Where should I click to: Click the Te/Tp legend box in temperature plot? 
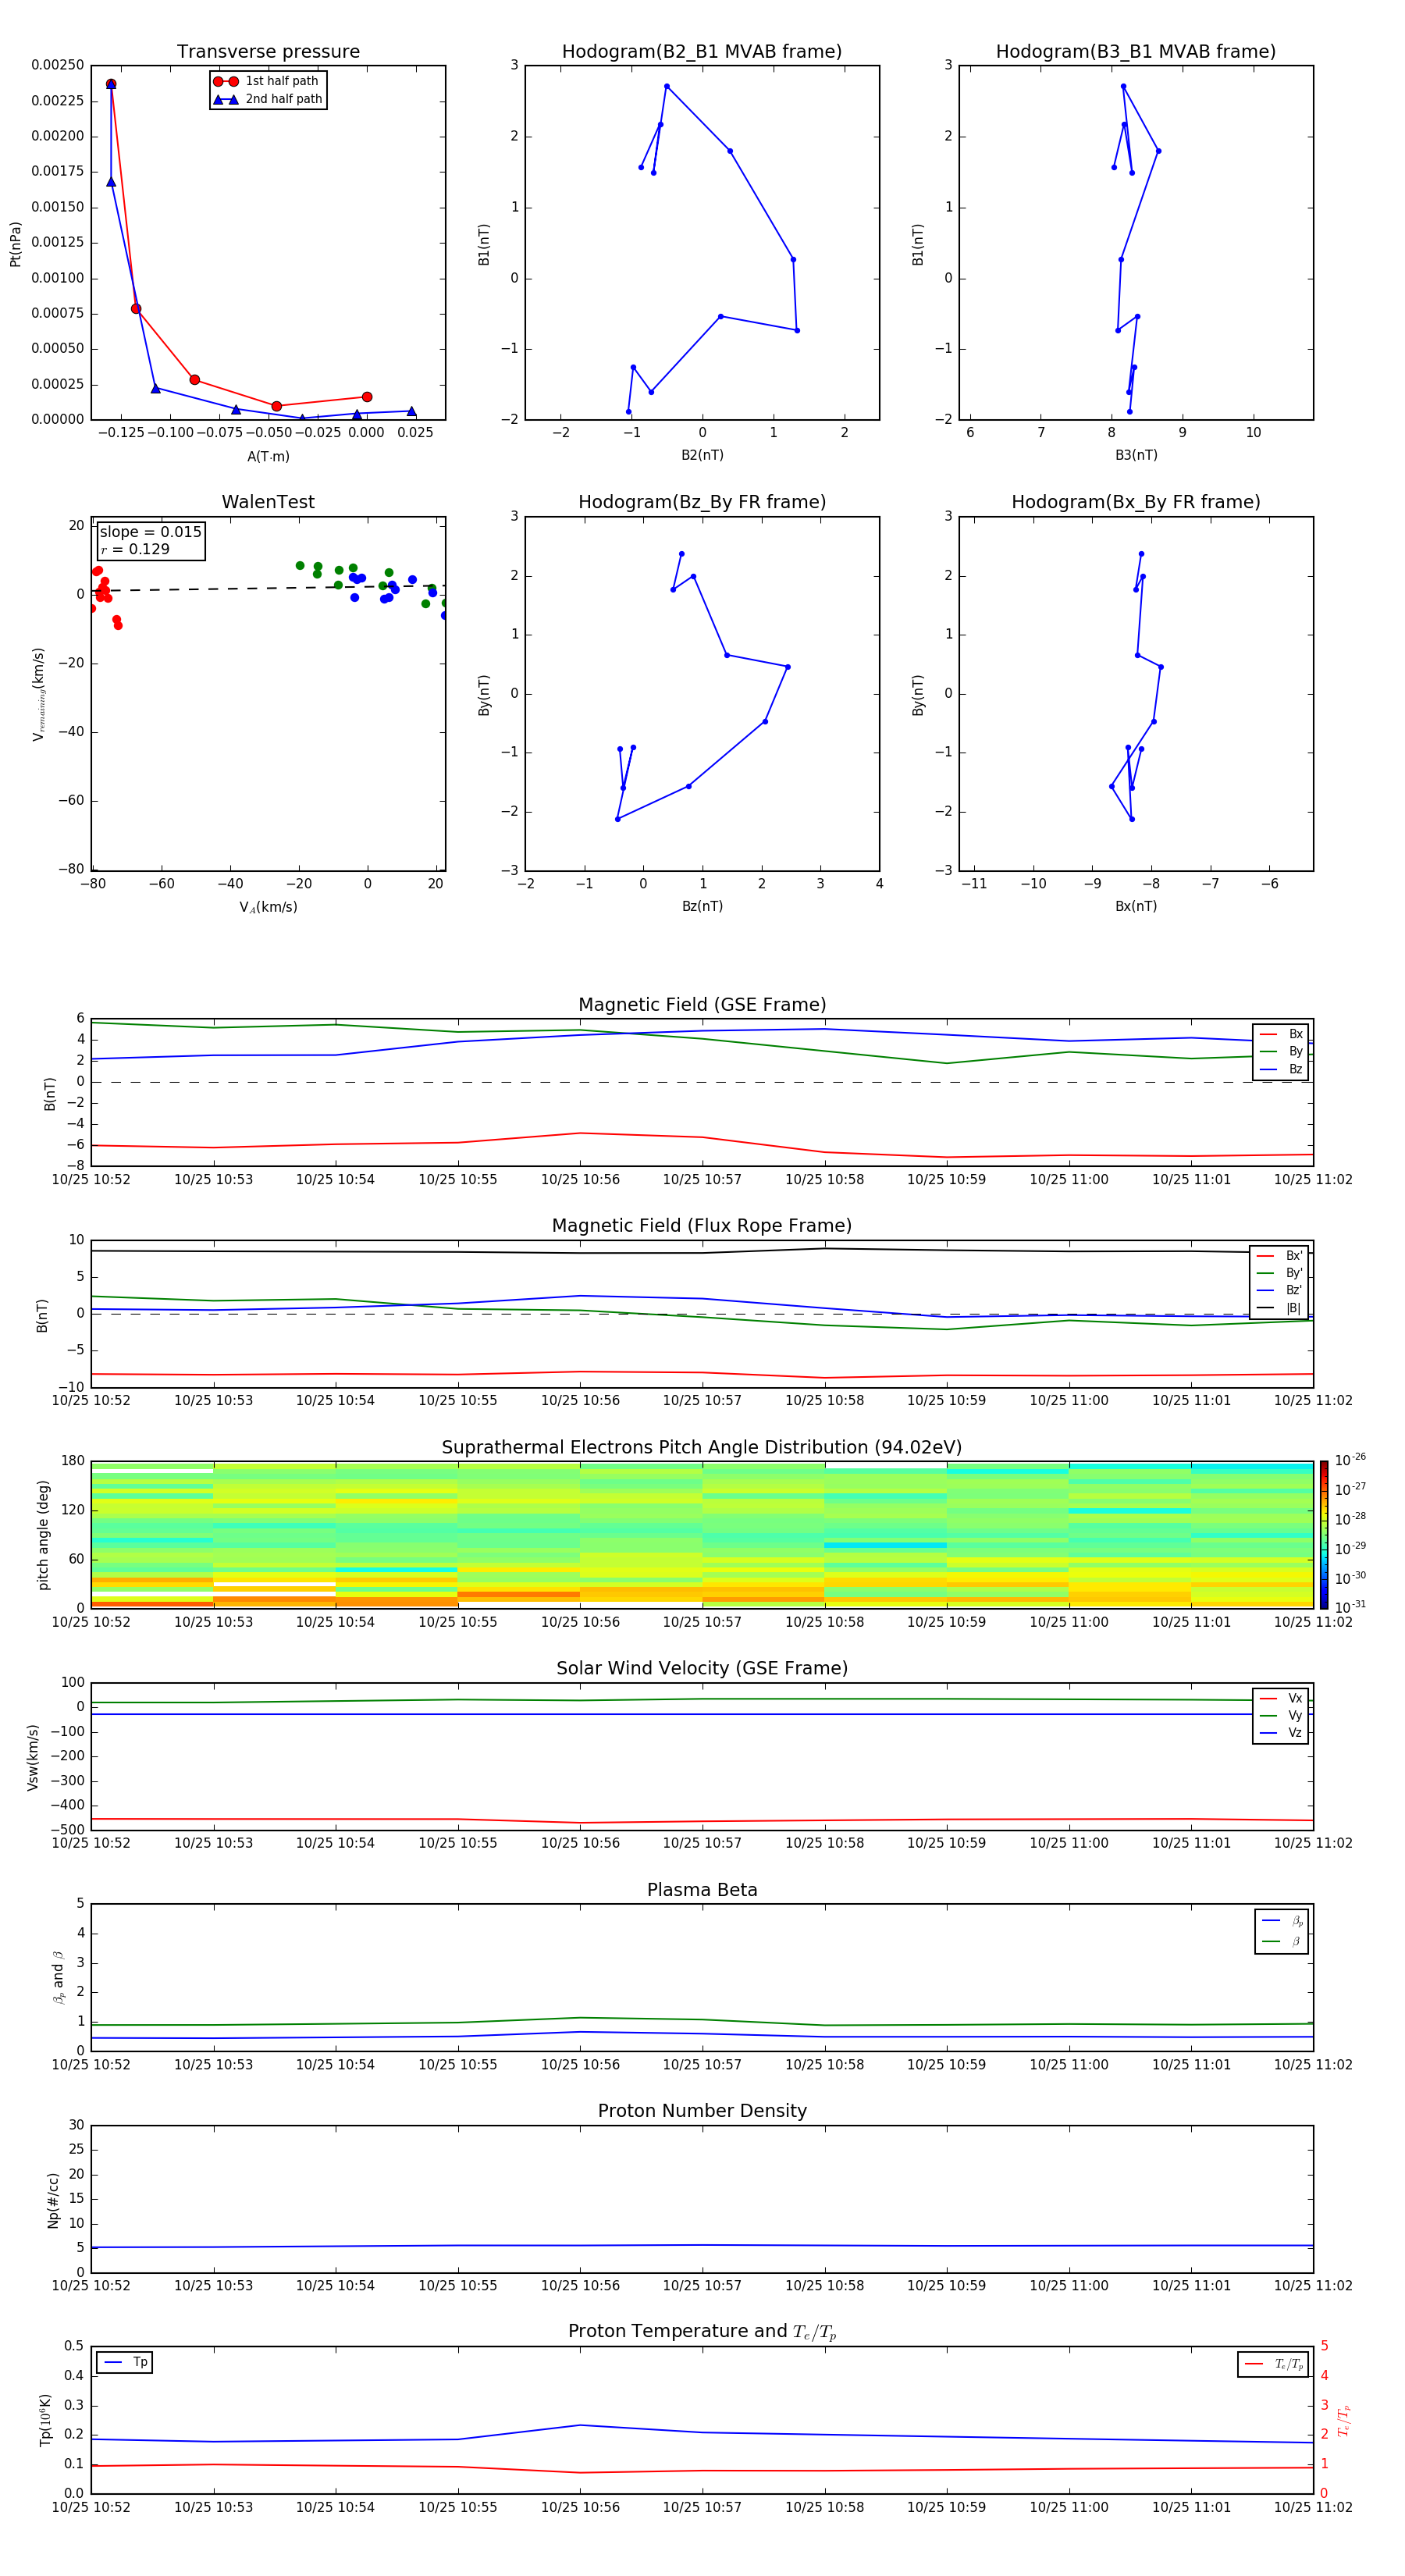click(1273, 2364)
